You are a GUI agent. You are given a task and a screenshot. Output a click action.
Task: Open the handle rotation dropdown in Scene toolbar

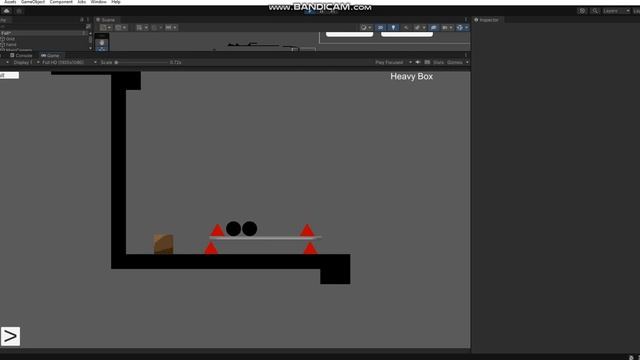(x=121, y=27)
